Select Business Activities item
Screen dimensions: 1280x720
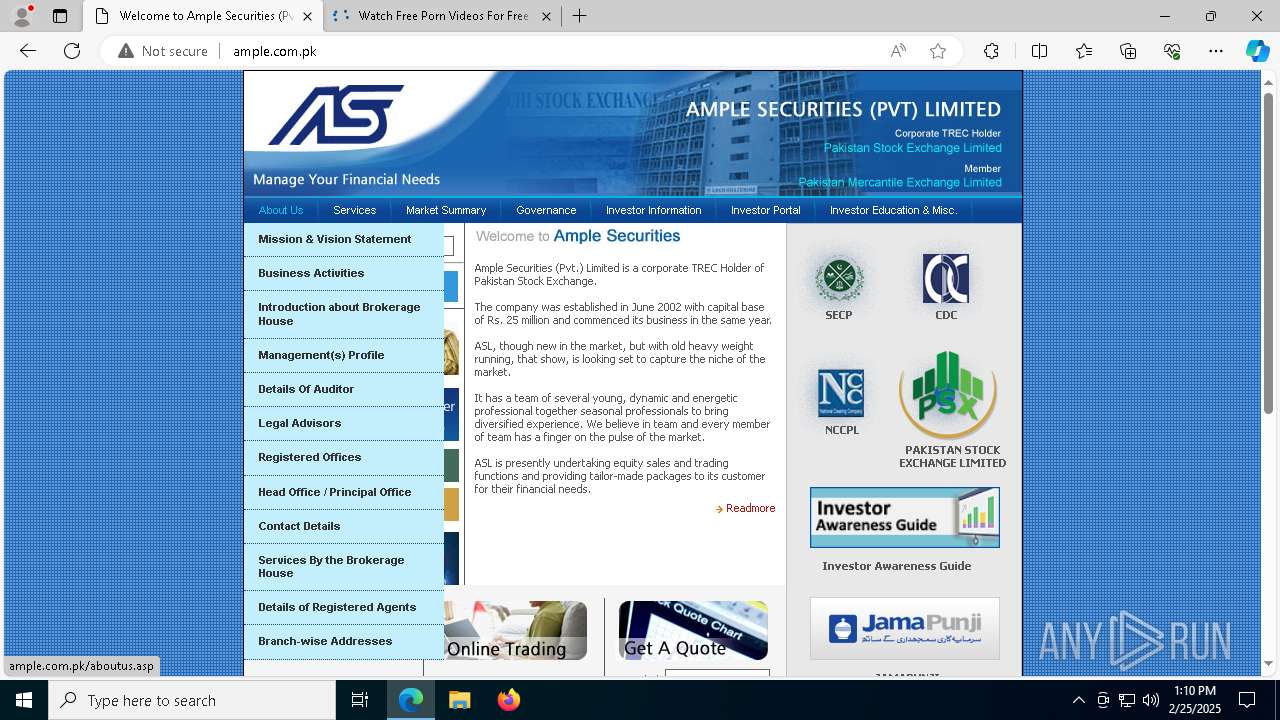tap(344, 274)
